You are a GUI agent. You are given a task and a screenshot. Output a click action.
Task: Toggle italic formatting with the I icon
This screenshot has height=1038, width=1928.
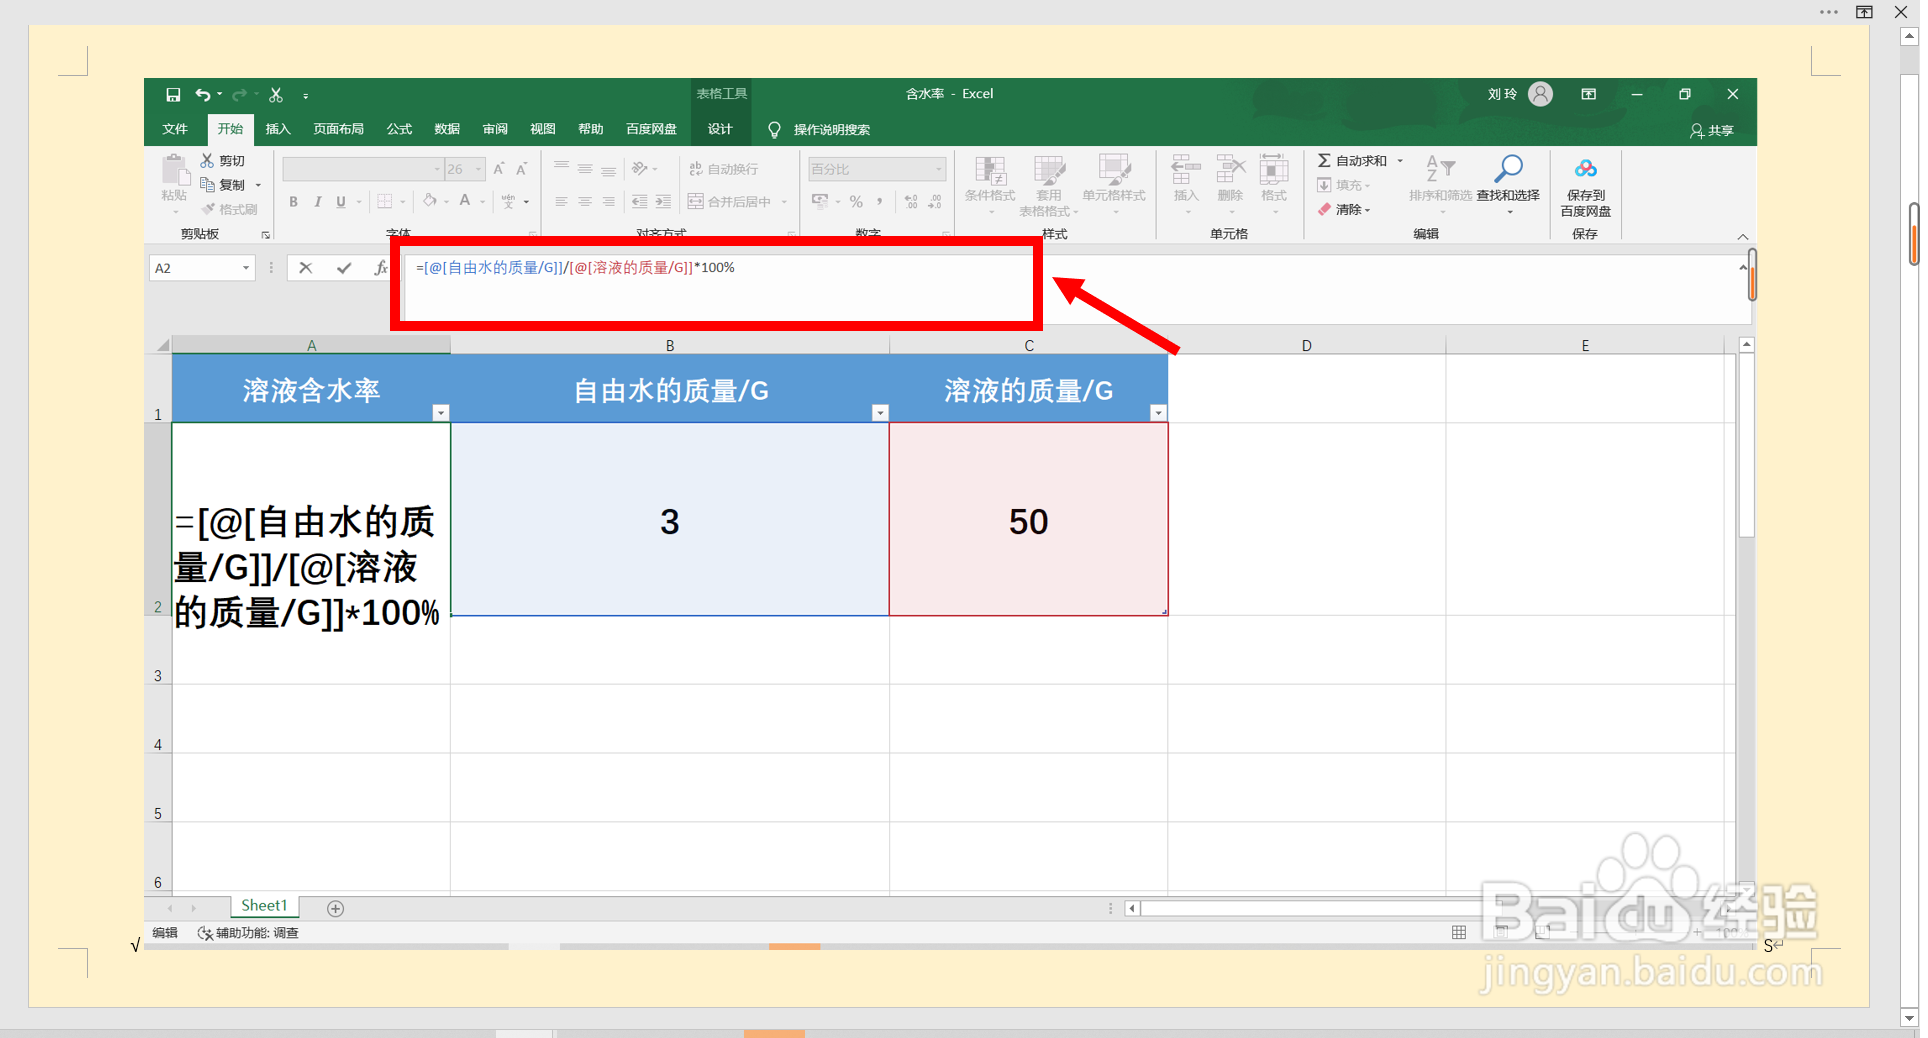point(317,201)
